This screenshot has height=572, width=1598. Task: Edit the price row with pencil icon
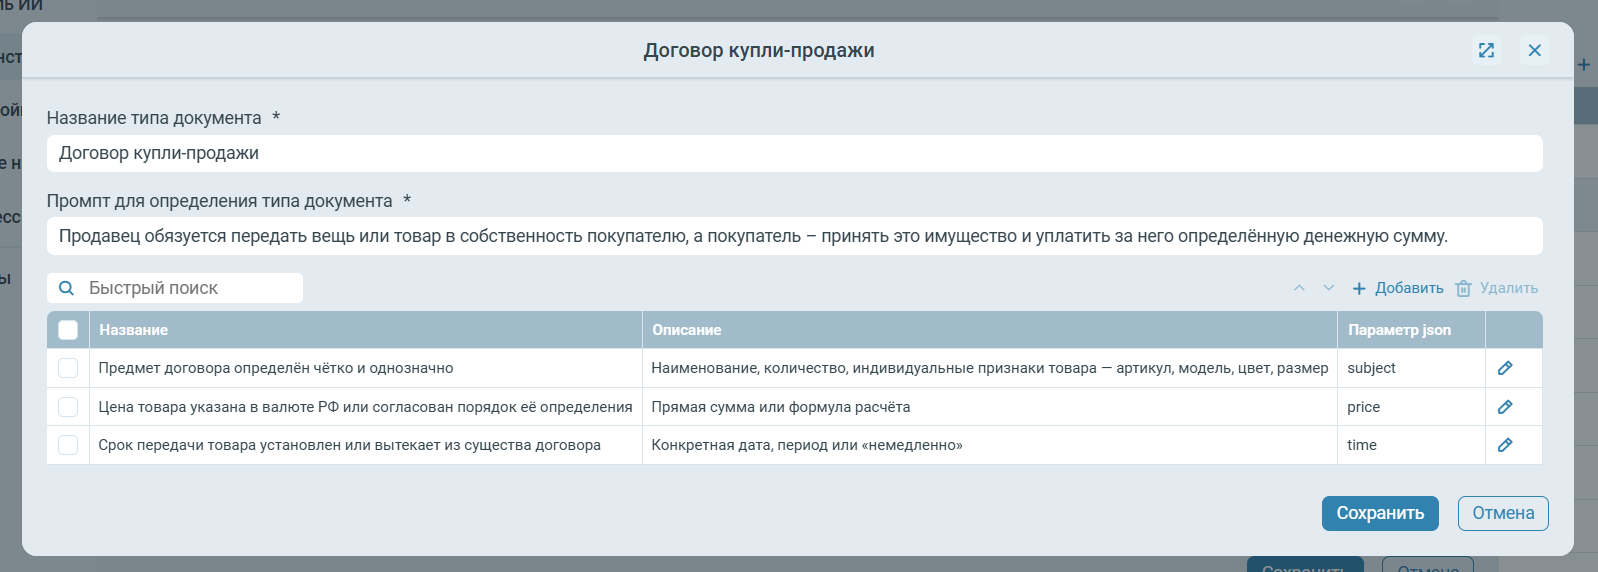click(1505, 407)
